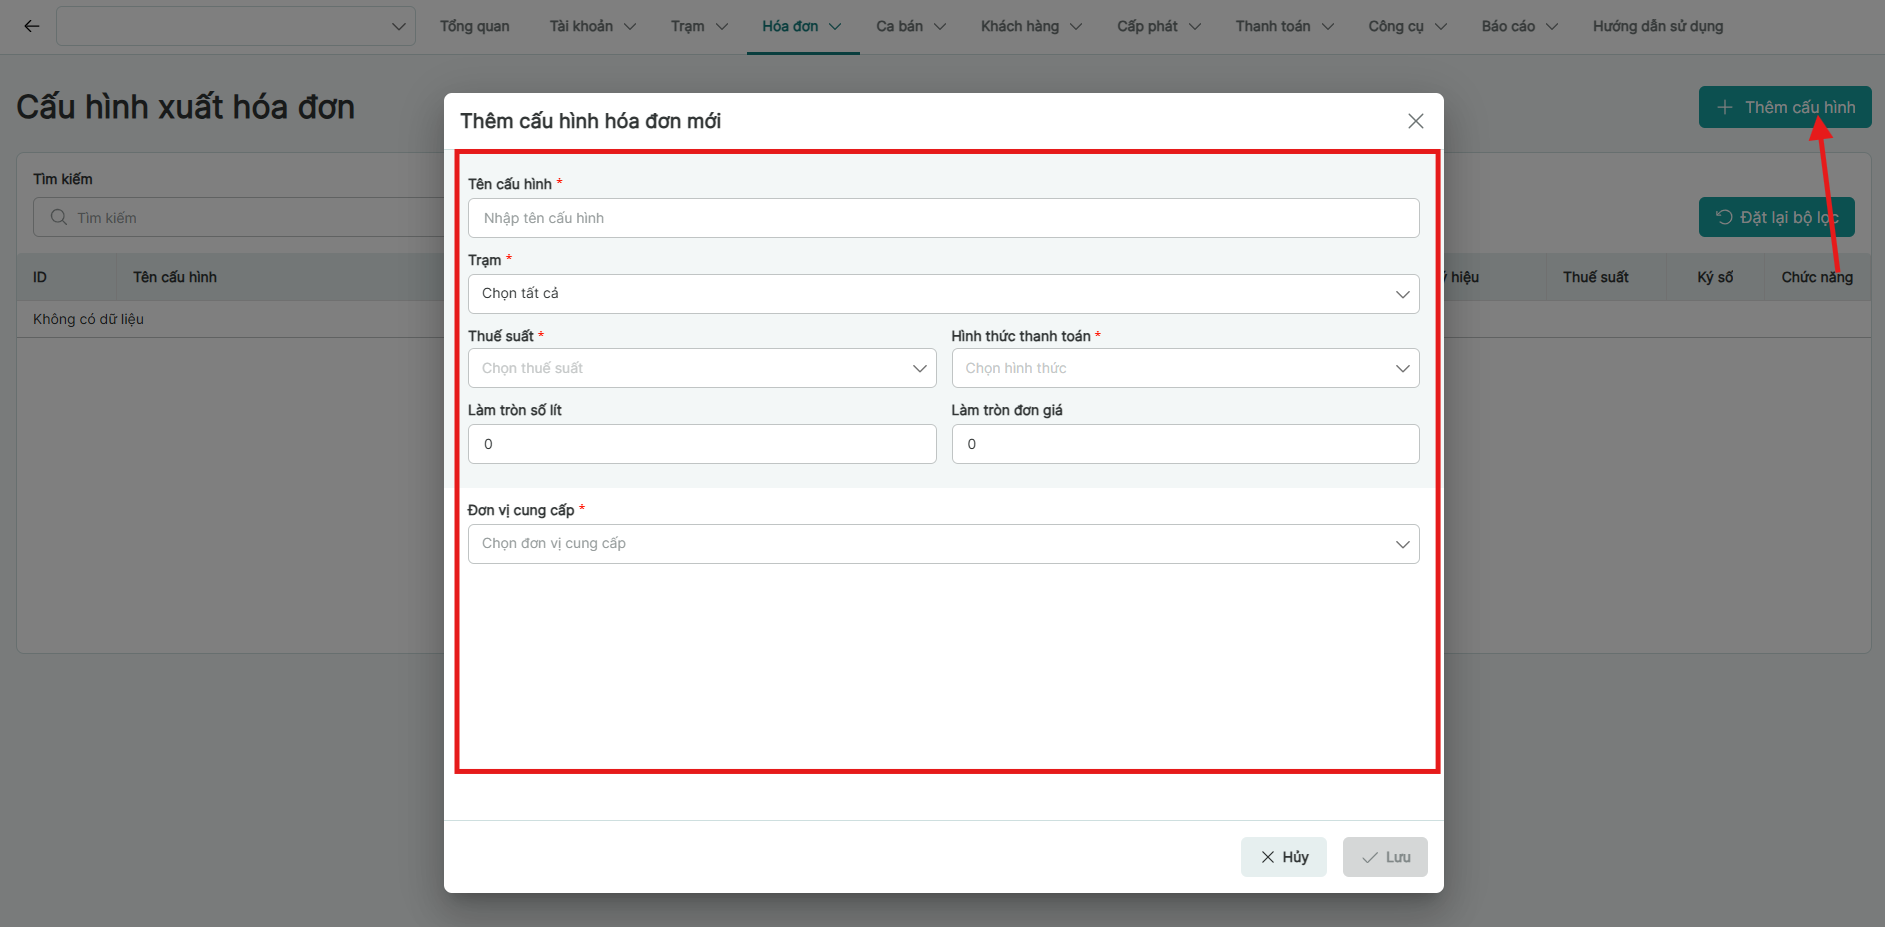
Task: Close the invoice configuration dialog
Action: (1415, 121)
